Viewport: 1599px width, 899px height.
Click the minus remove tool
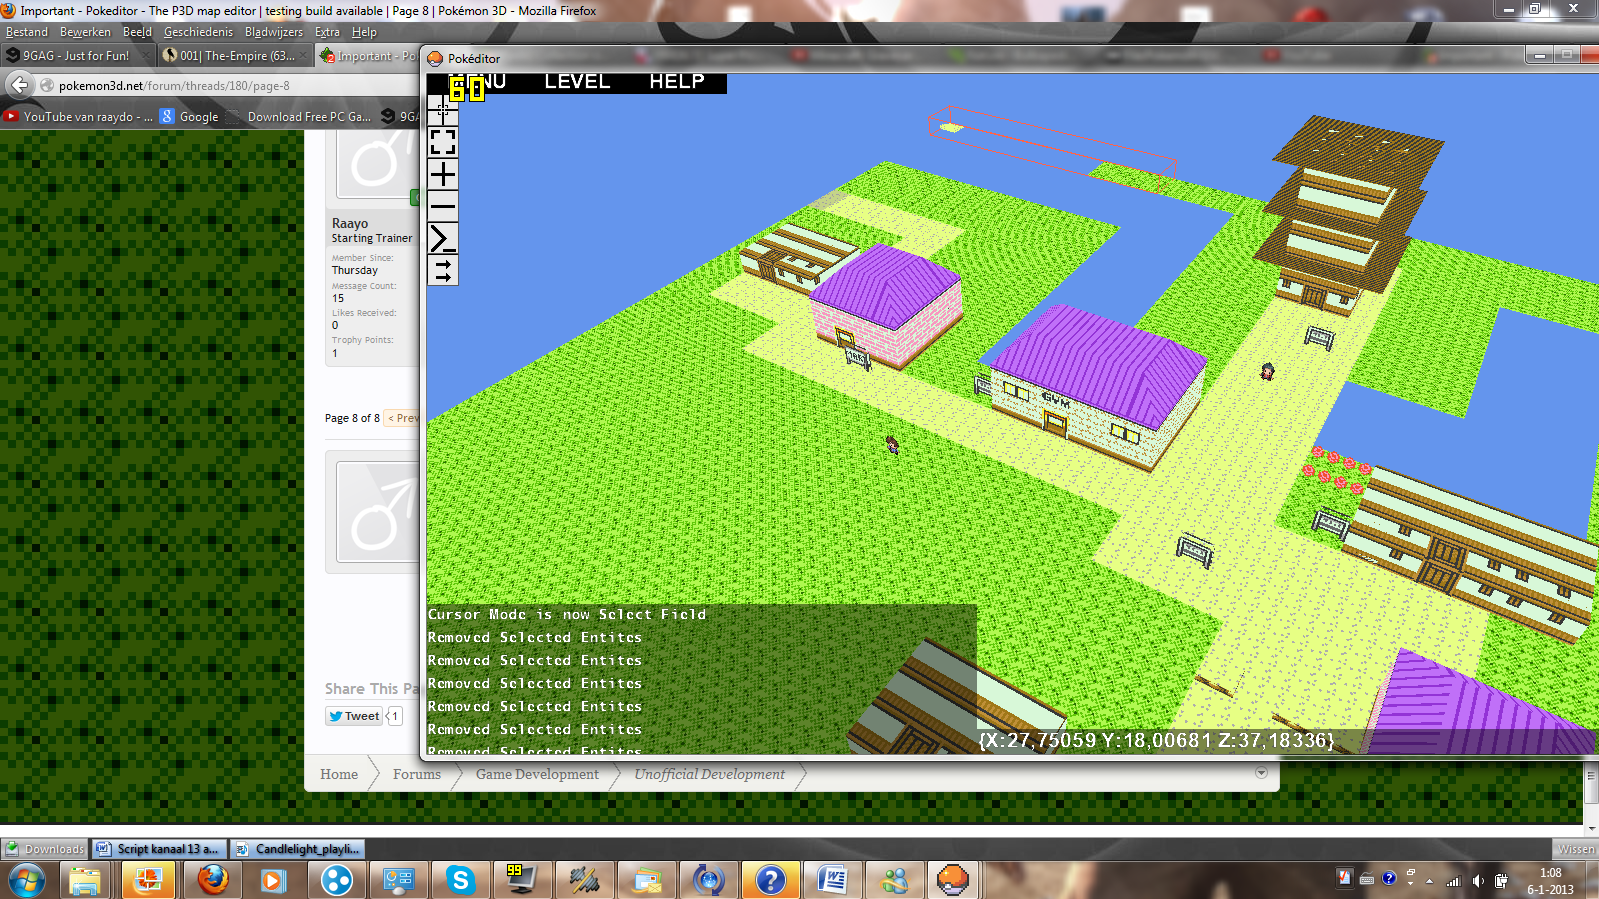click(442, 206)
